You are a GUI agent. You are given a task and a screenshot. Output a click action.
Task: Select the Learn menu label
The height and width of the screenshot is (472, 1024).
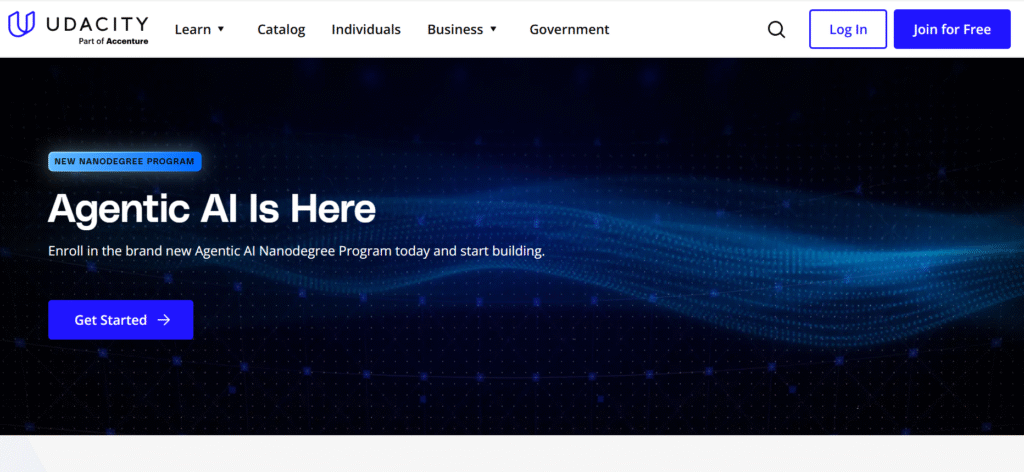[193, 29]
